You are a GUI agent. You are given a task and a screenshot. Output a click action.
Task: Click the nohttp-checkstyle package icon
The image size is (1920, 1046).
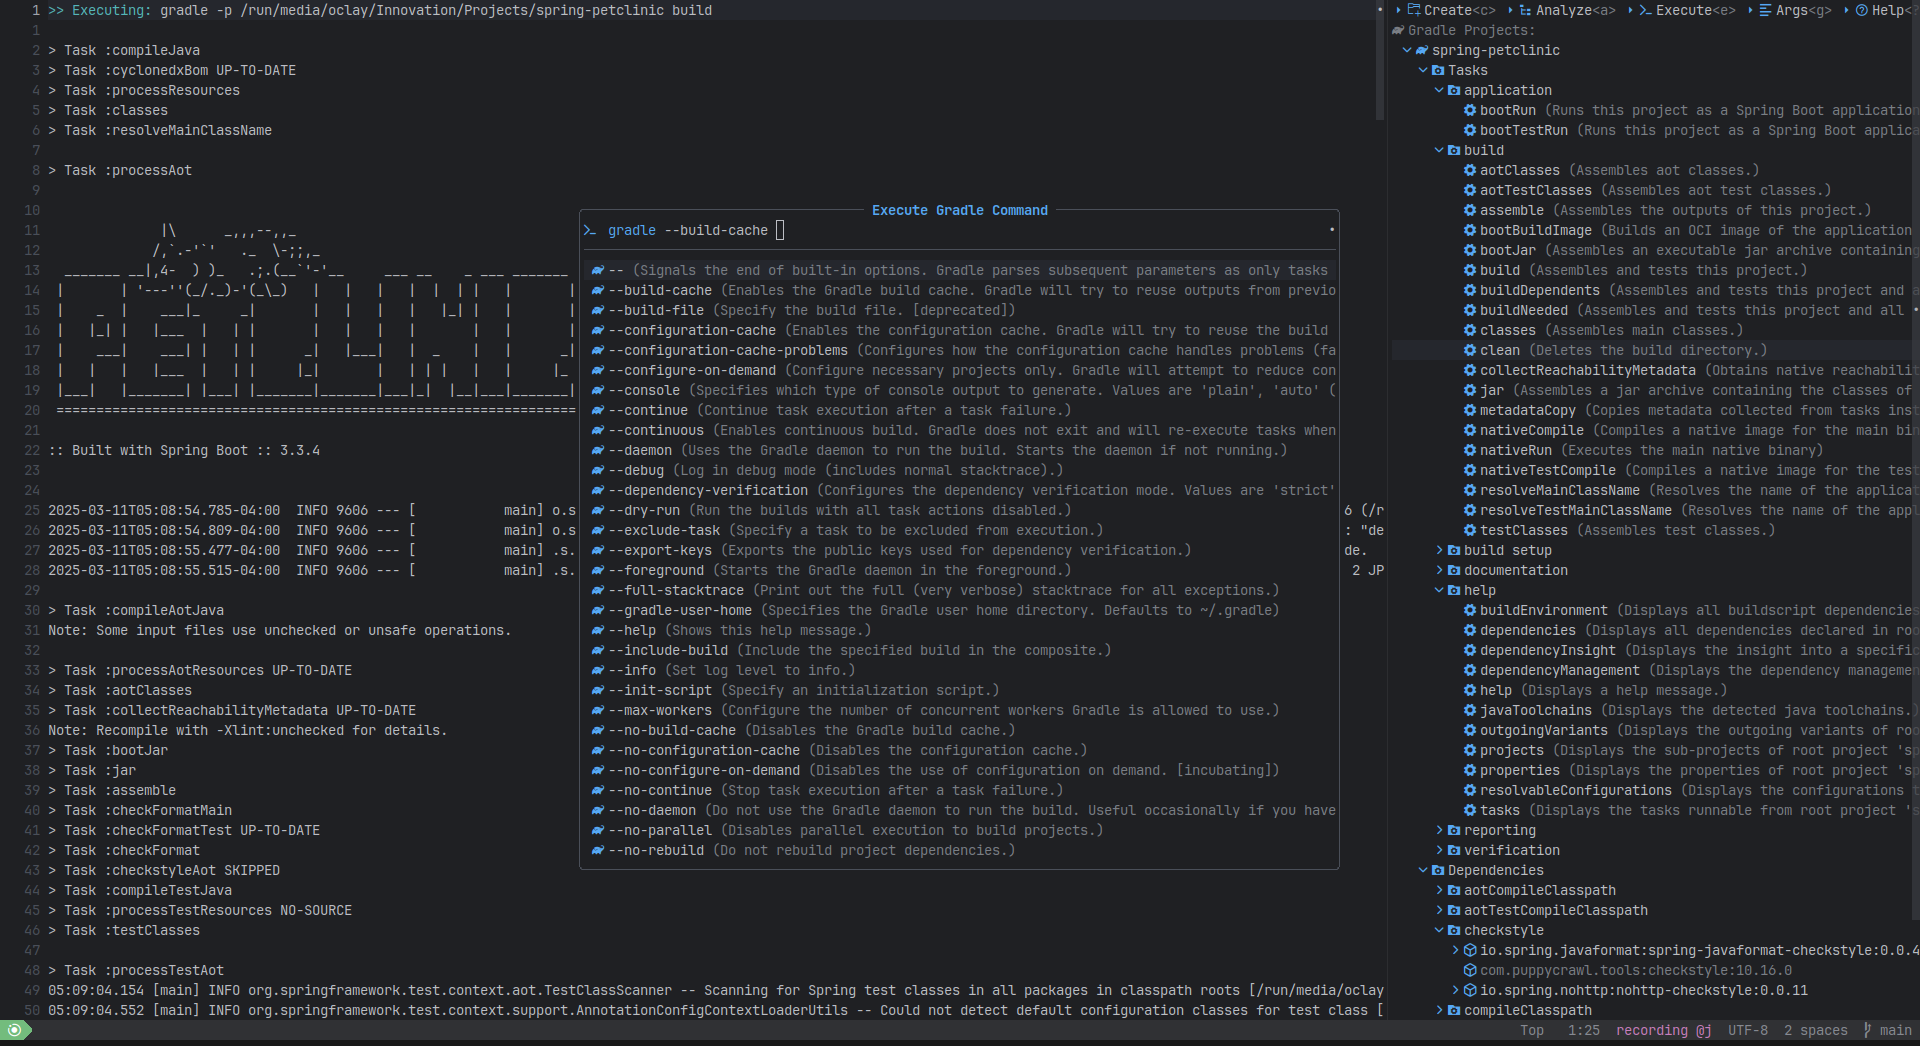pos(1470,990)
